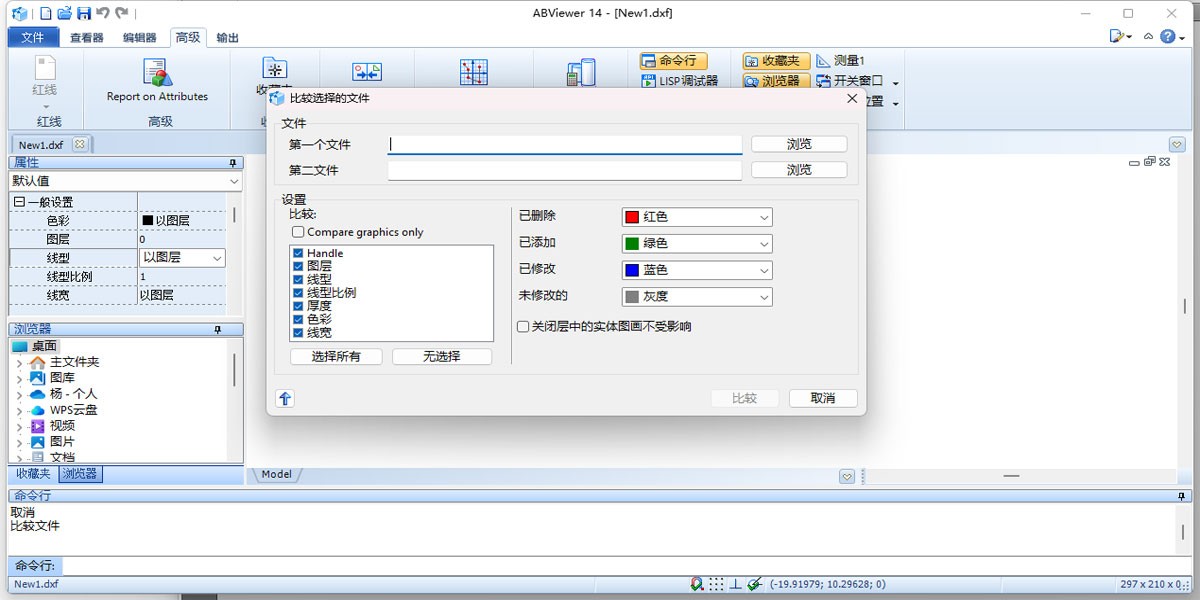Uncheck the 色彩 checkbox in compare list

click(298, 319)
